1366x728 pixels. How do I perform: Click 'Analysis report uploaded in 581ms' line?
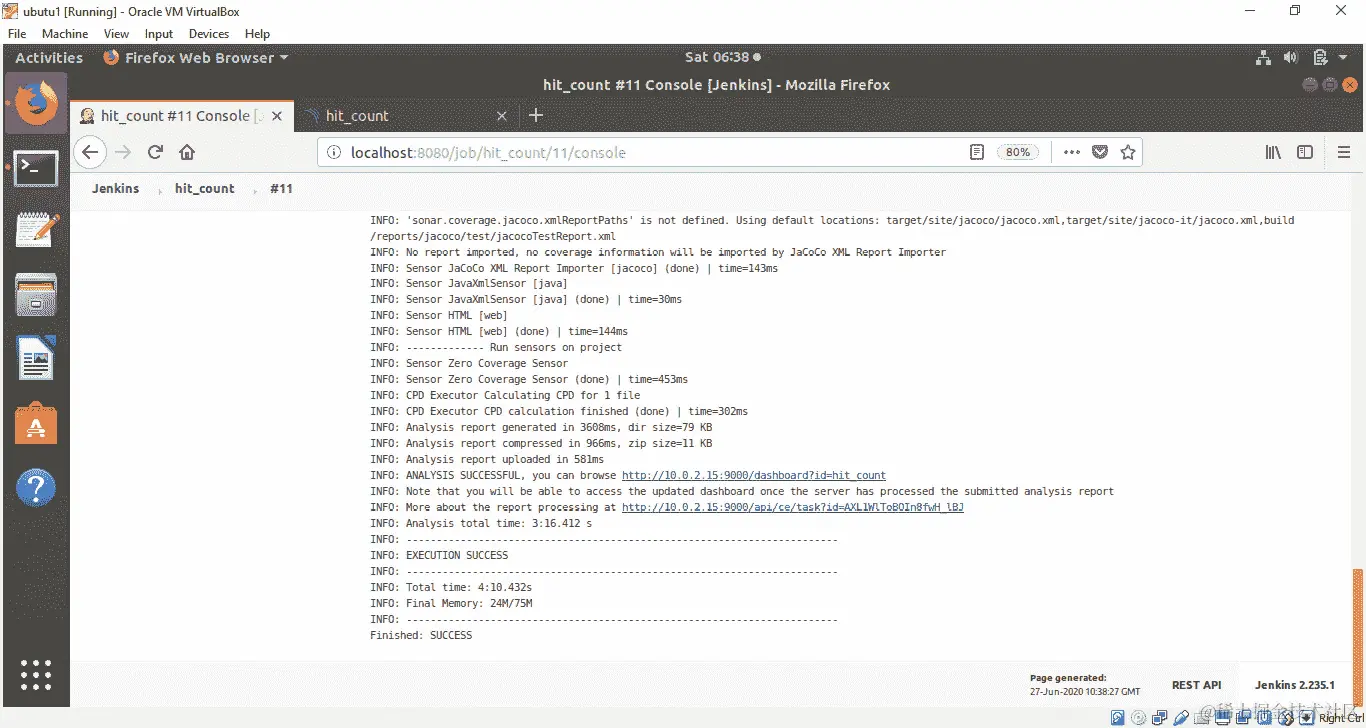[487, 459]
